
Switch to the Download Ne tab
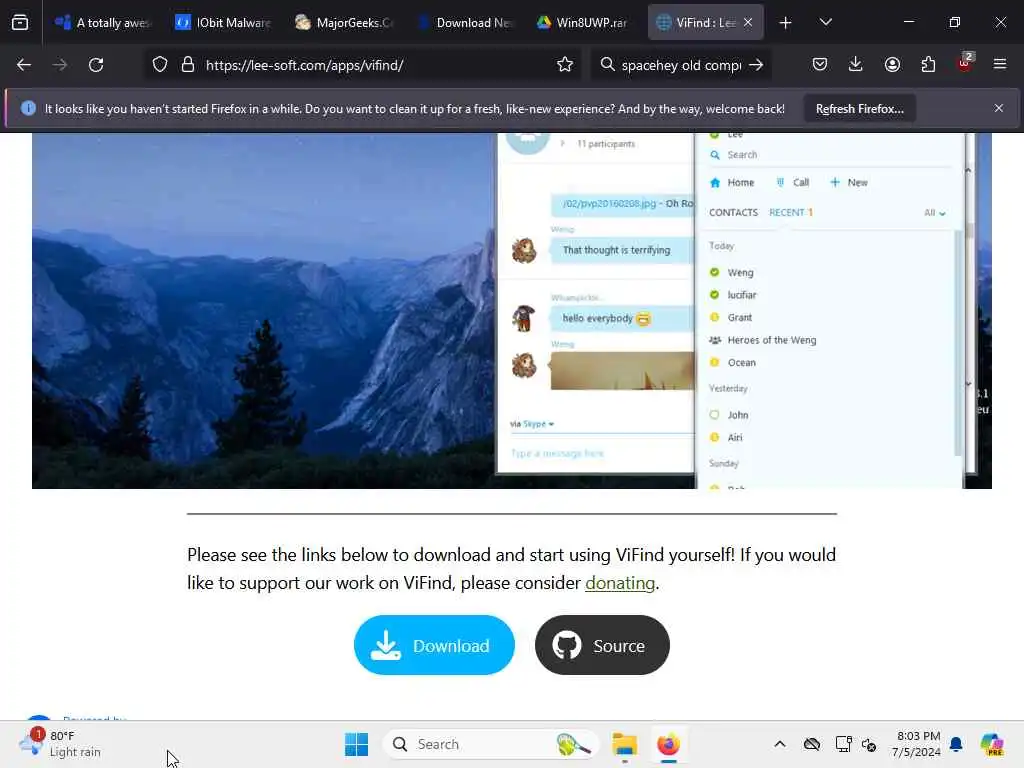[x=465, y=22]
